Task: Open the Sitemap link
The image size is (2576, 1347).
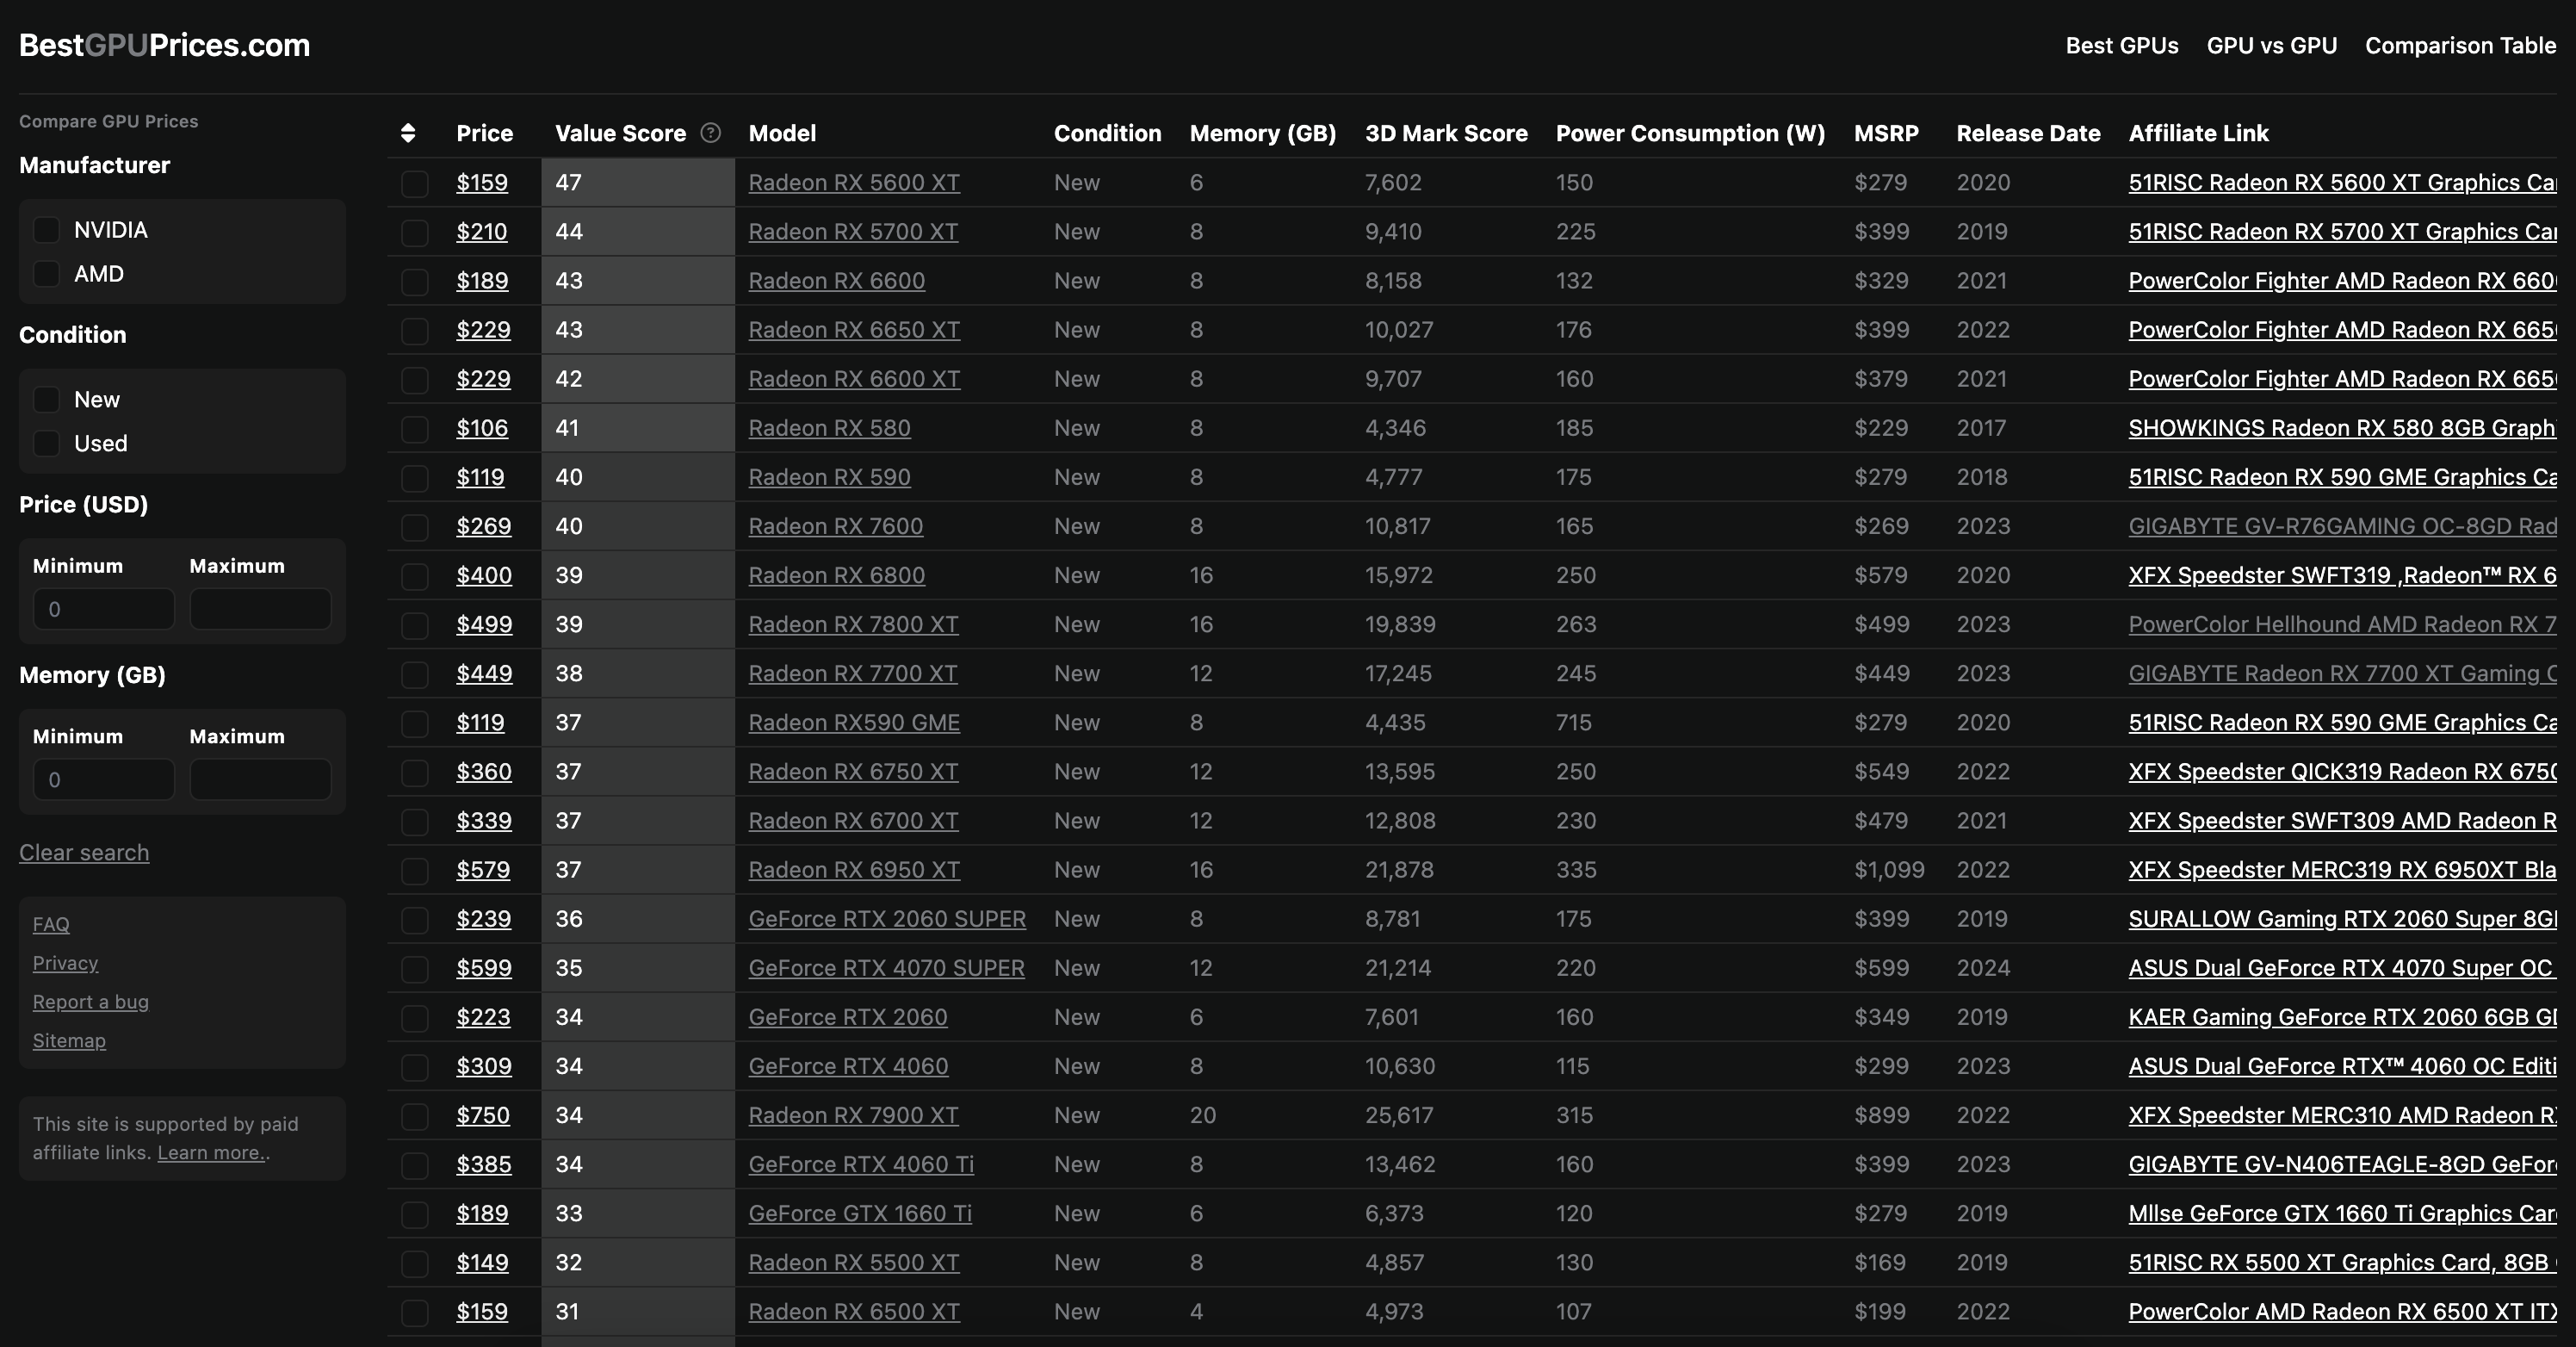Action: (x=69, y=1041)
